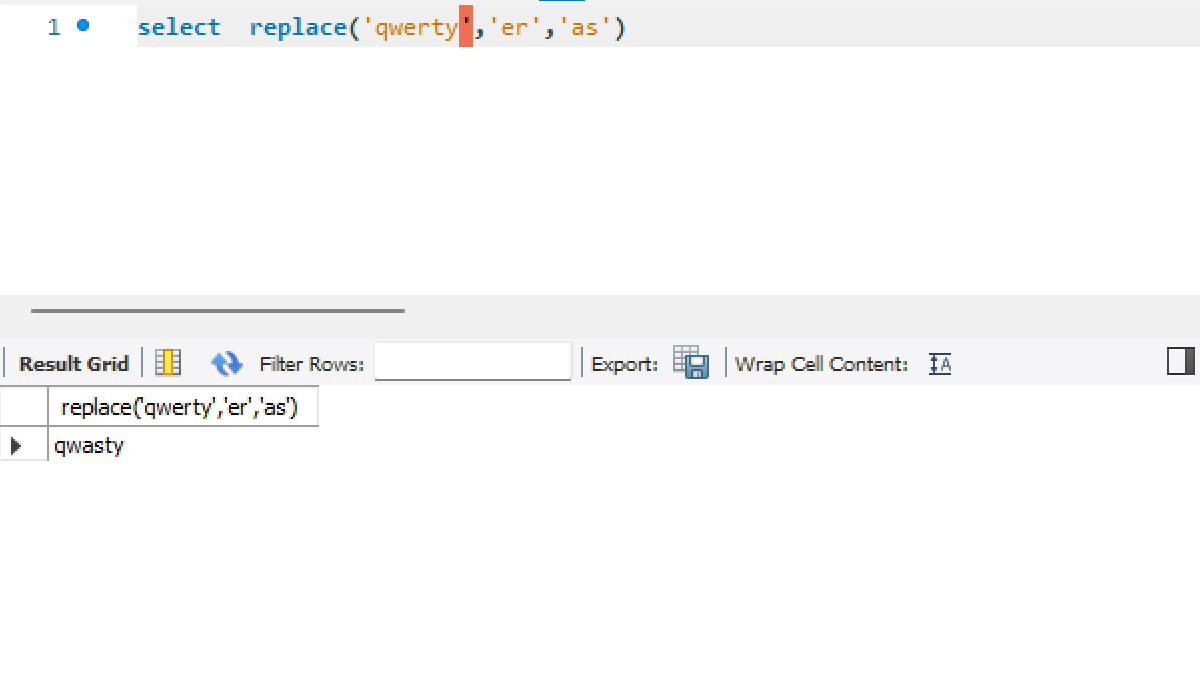Refresh the result grid data
The height and width of the screenshot is (689, 1200).
point(227,363)
